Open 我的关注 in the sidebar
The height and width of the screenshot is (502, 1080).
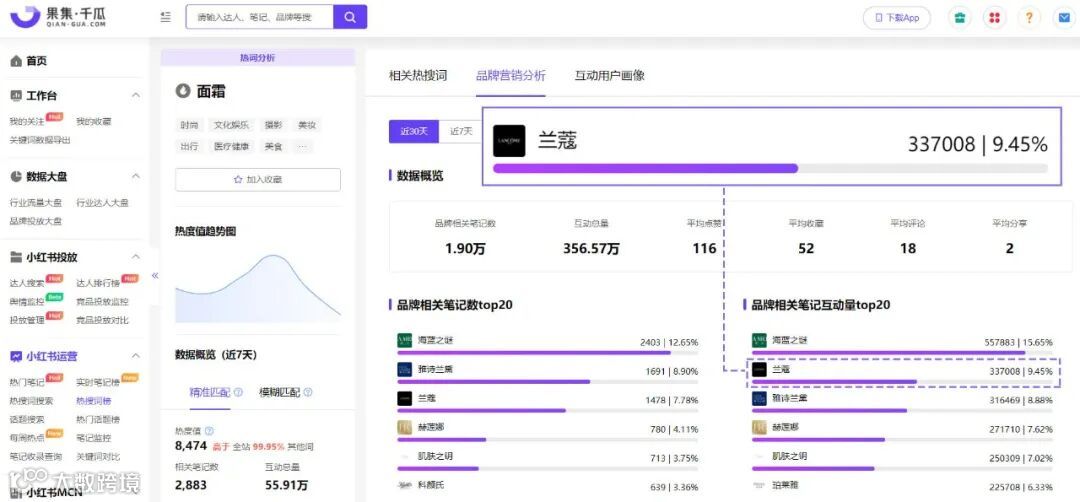(x=27, y=122)
